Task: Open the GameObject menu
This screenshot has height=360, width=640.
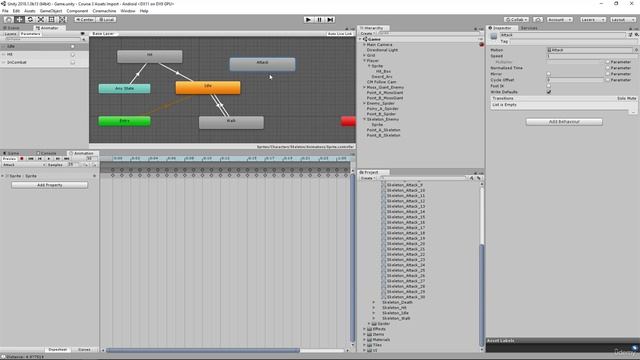Action: pyautogui.click(x=51, y=11)
